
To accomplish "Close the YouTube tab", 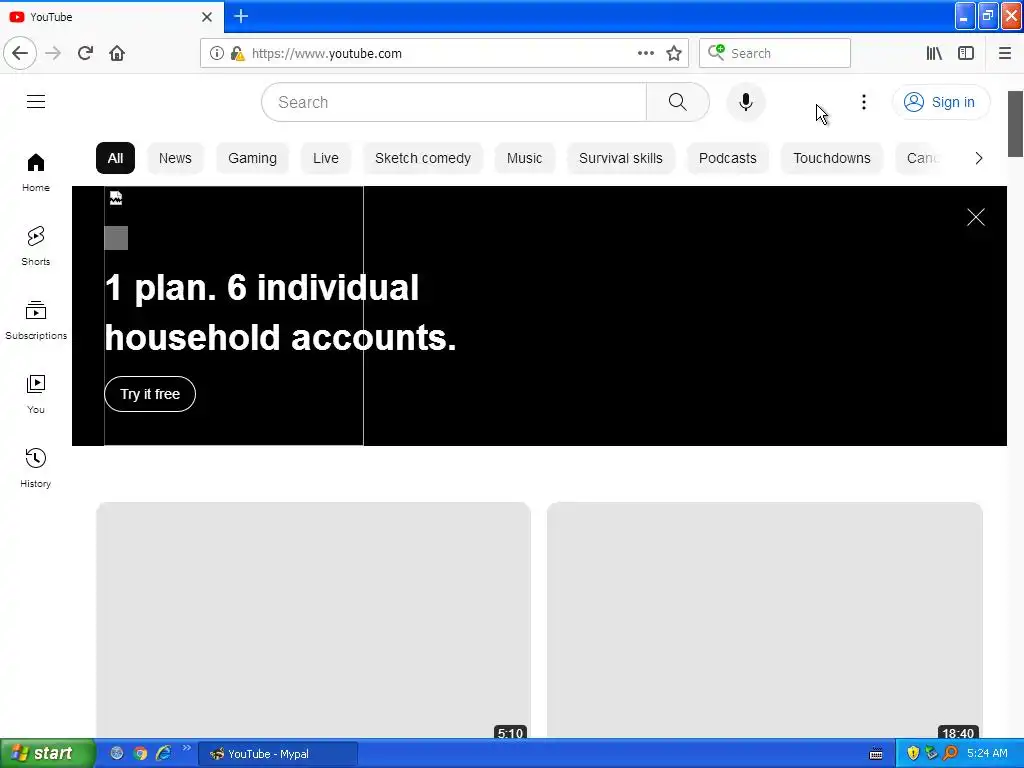I will tap(207, 17).
